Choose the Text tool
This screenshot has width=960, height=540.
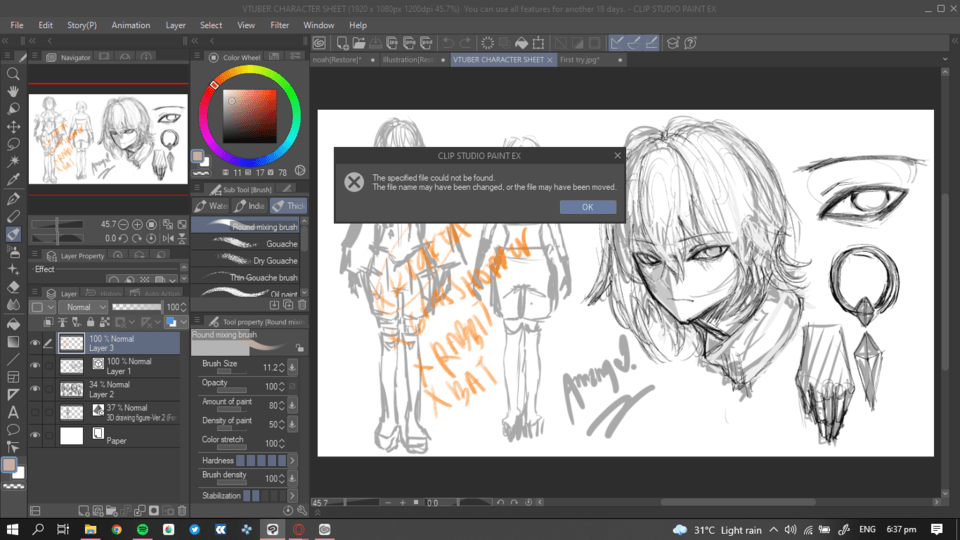click(x=14, y=412)
